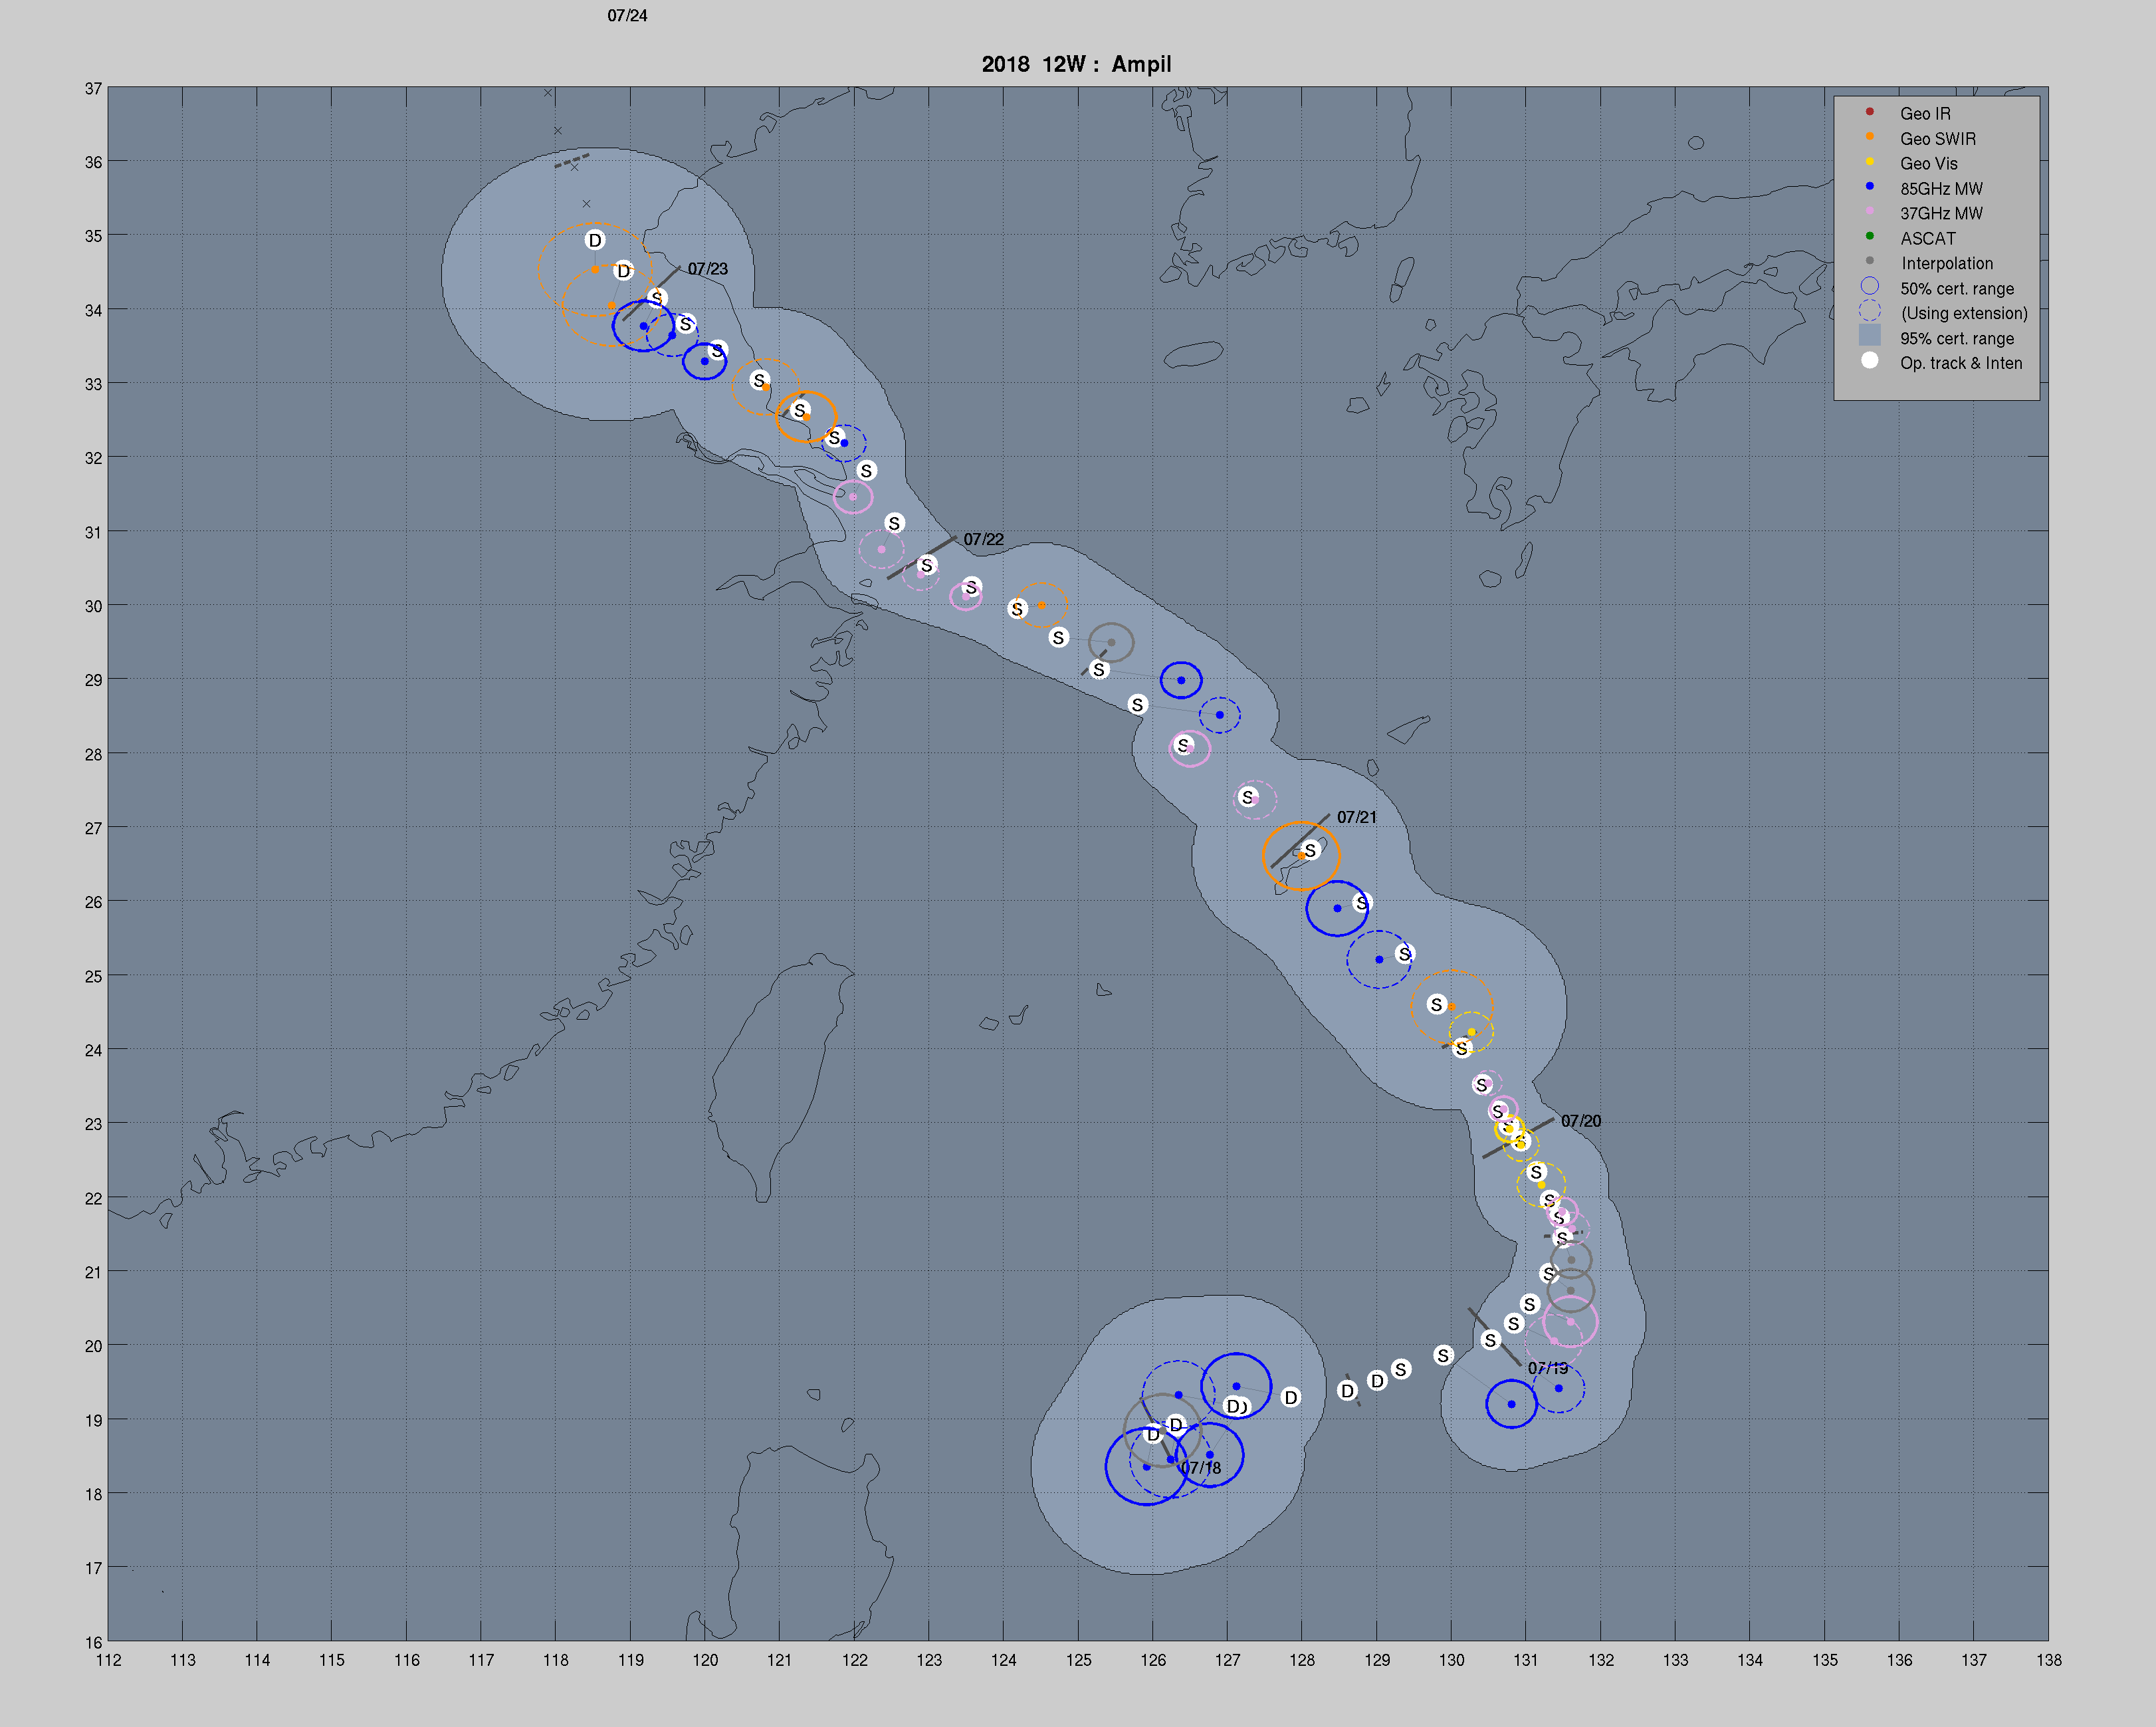Click the Geo IR red dot in legend

tap(1869, 111)
